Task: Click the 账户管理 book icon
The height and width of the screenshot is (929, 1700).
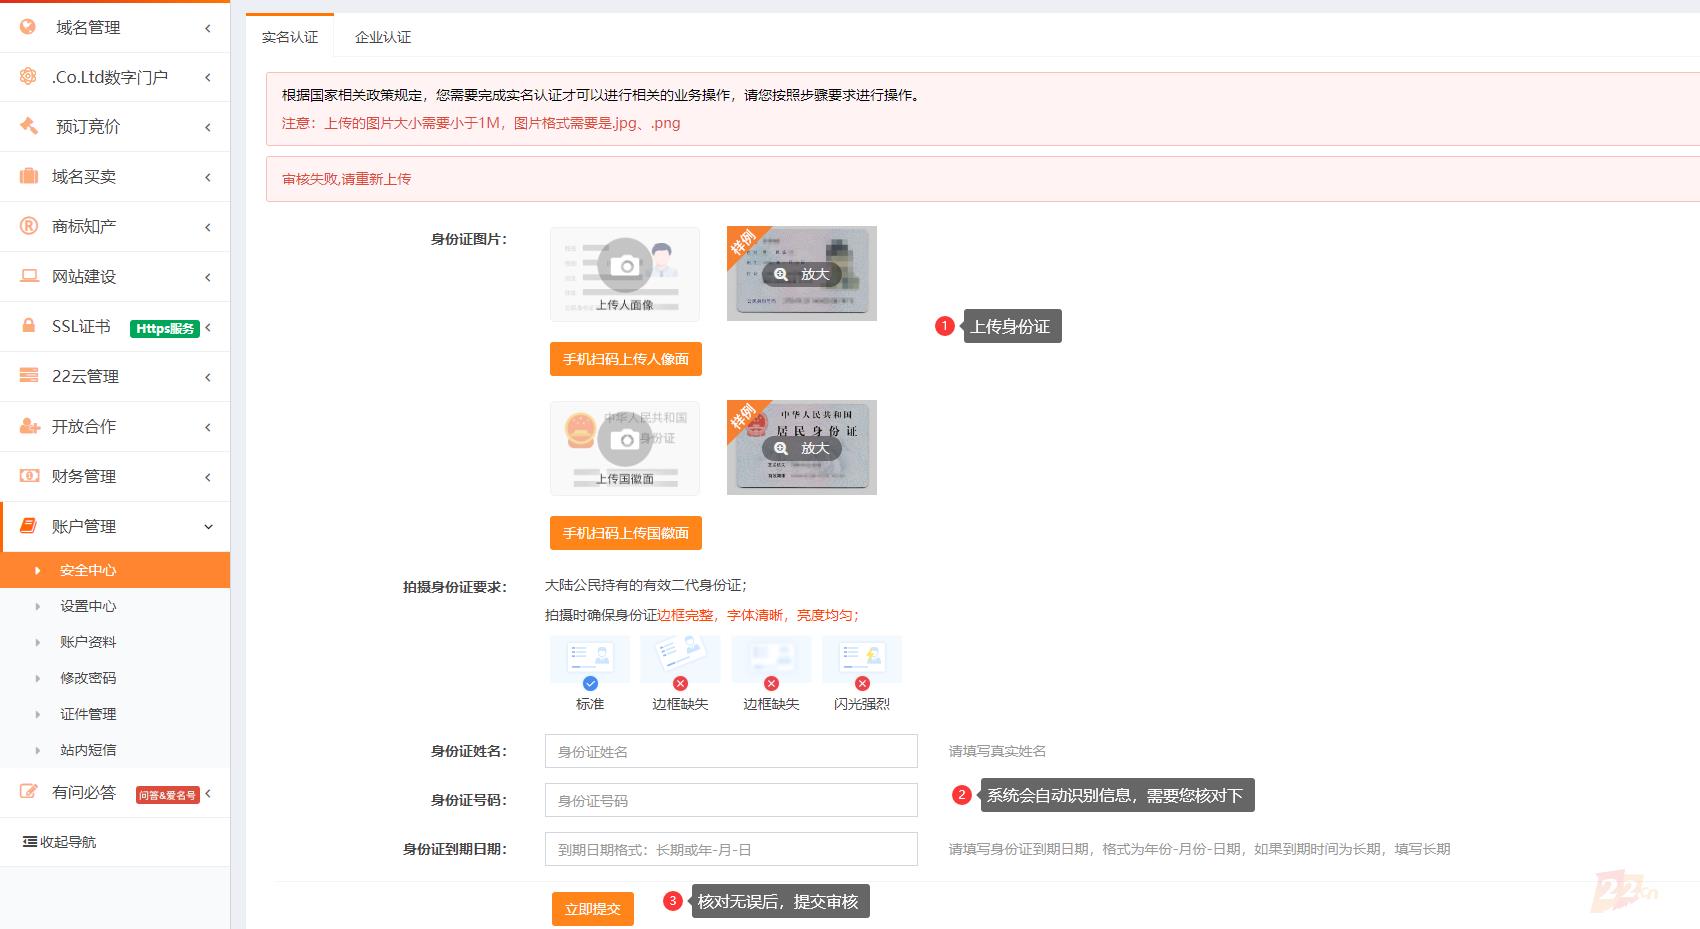Action: pyautogui.click(x=29, y=526)
